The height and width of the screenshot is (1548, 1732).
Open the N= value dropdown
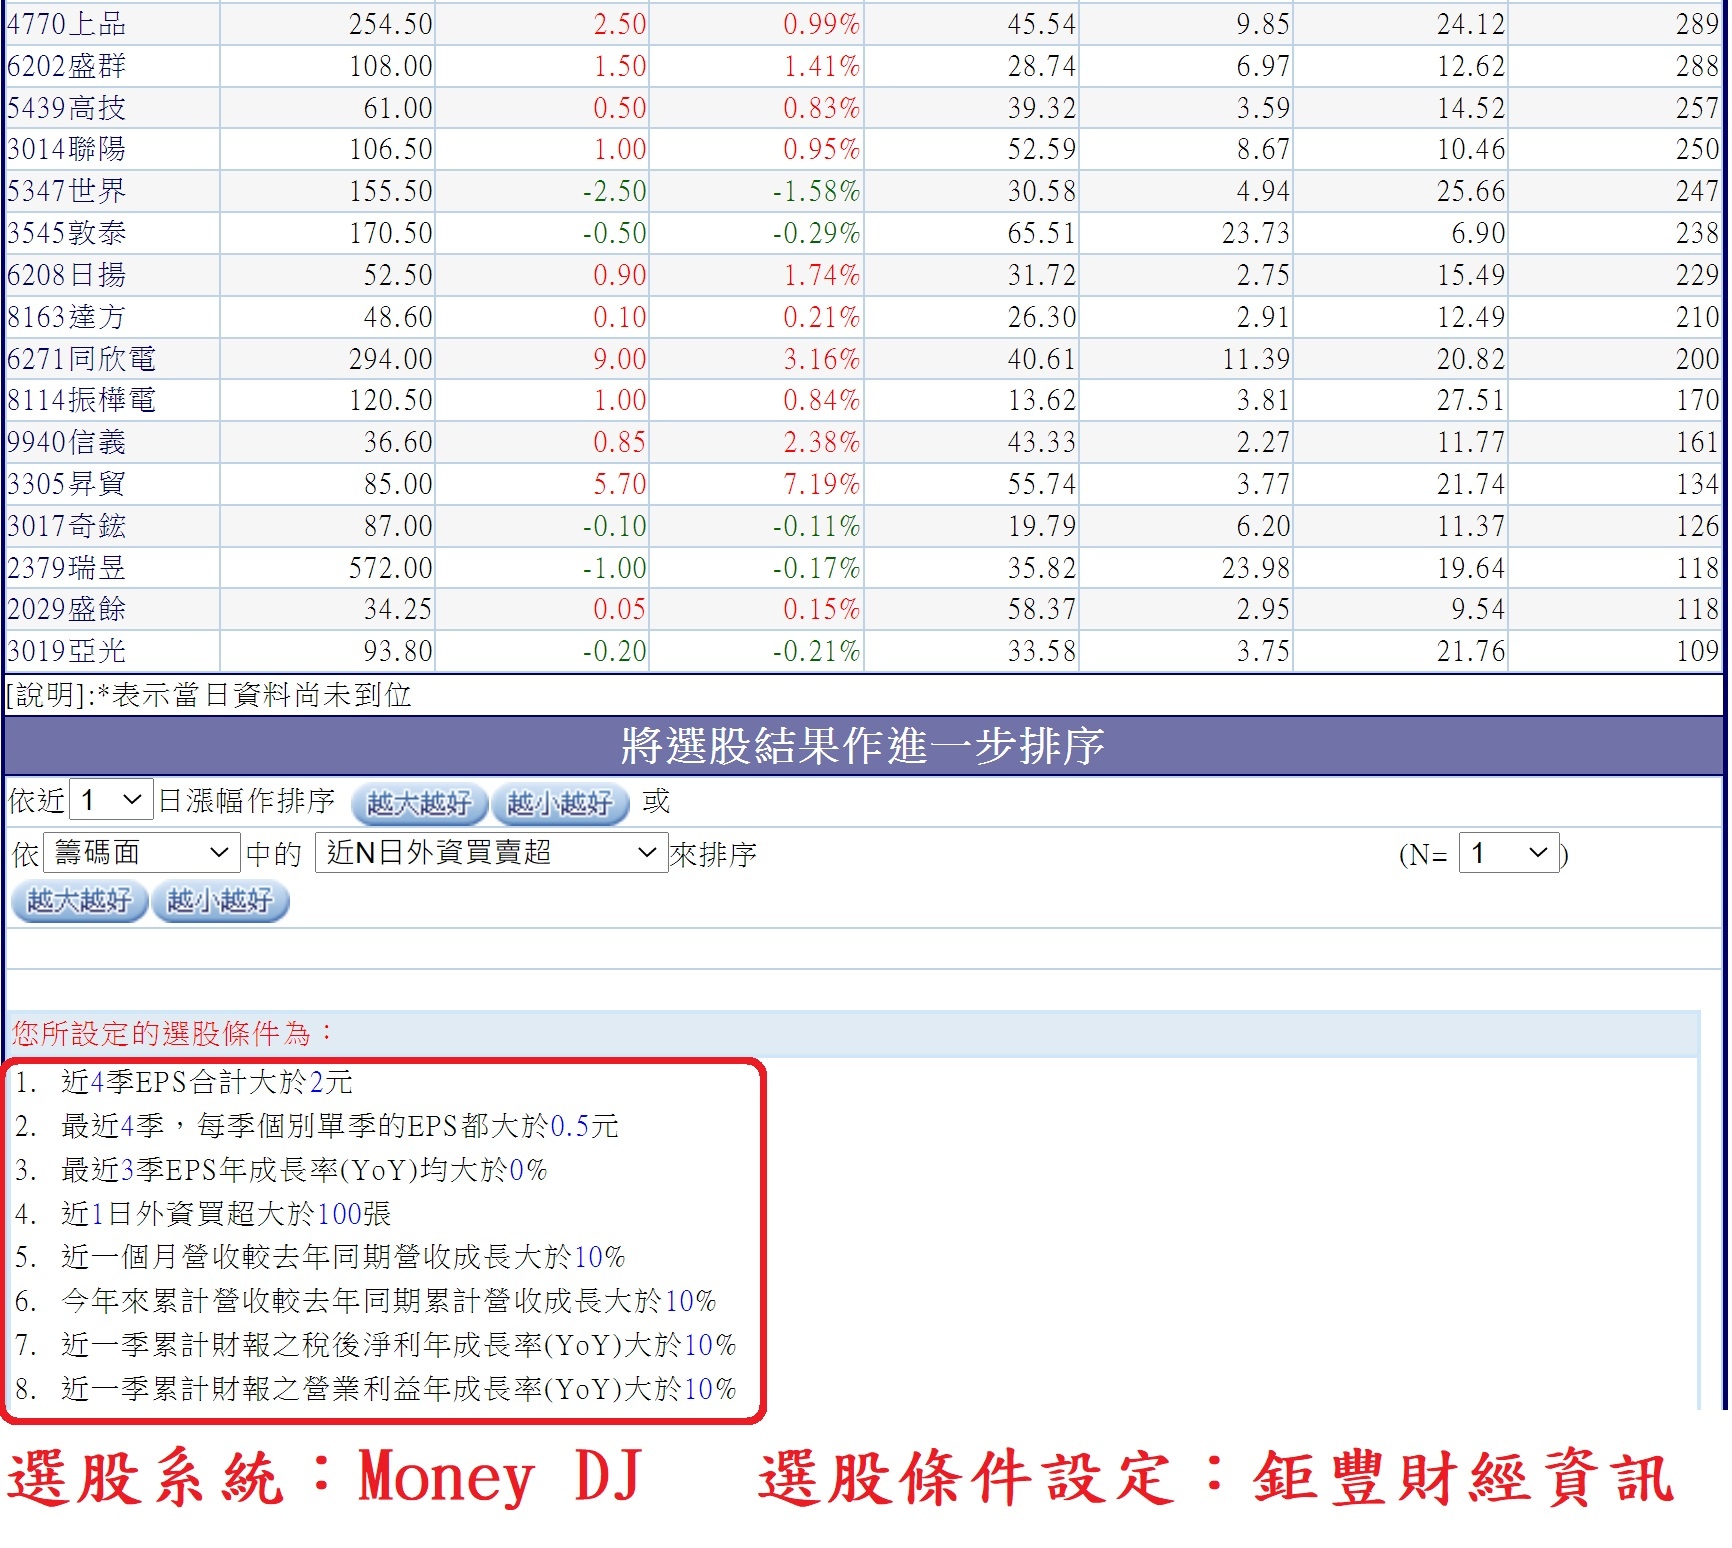(1508, 853)
